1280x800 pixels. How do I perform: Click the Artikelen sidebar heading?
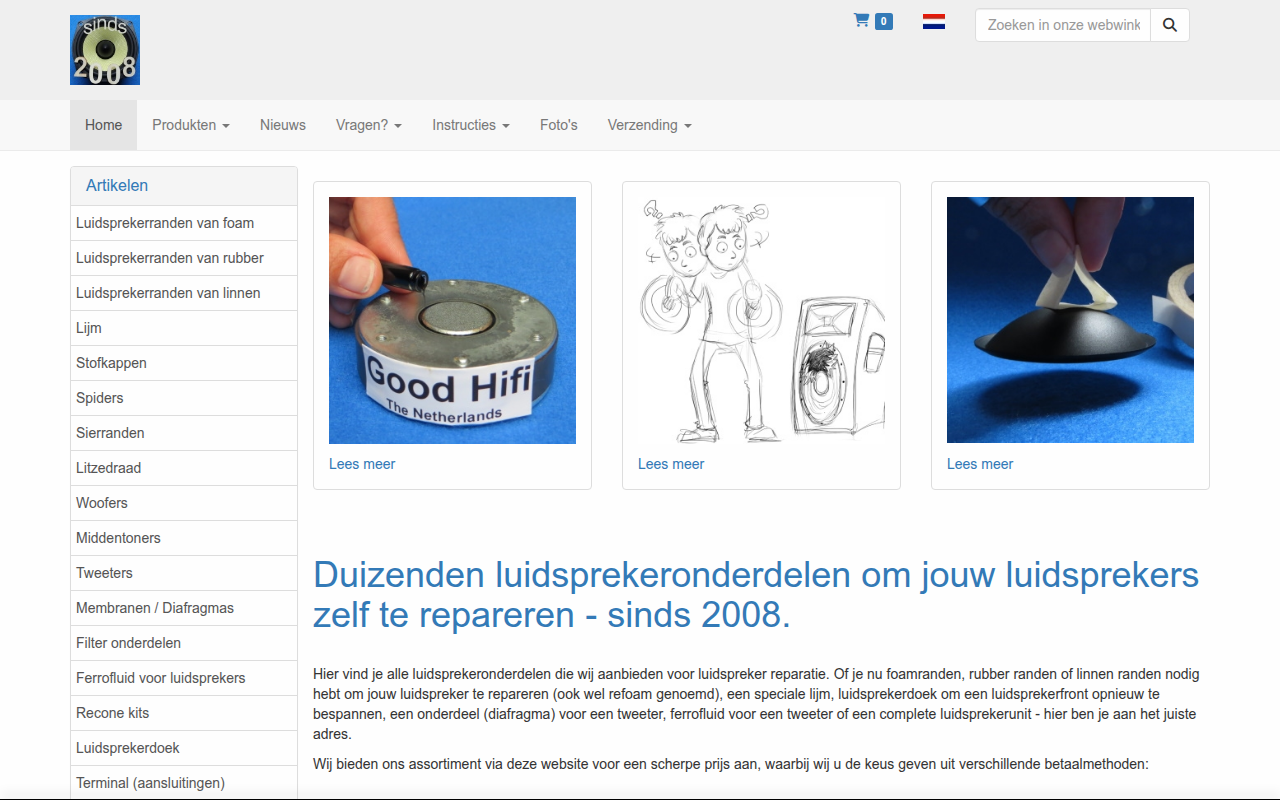click(x=117, y=185)
